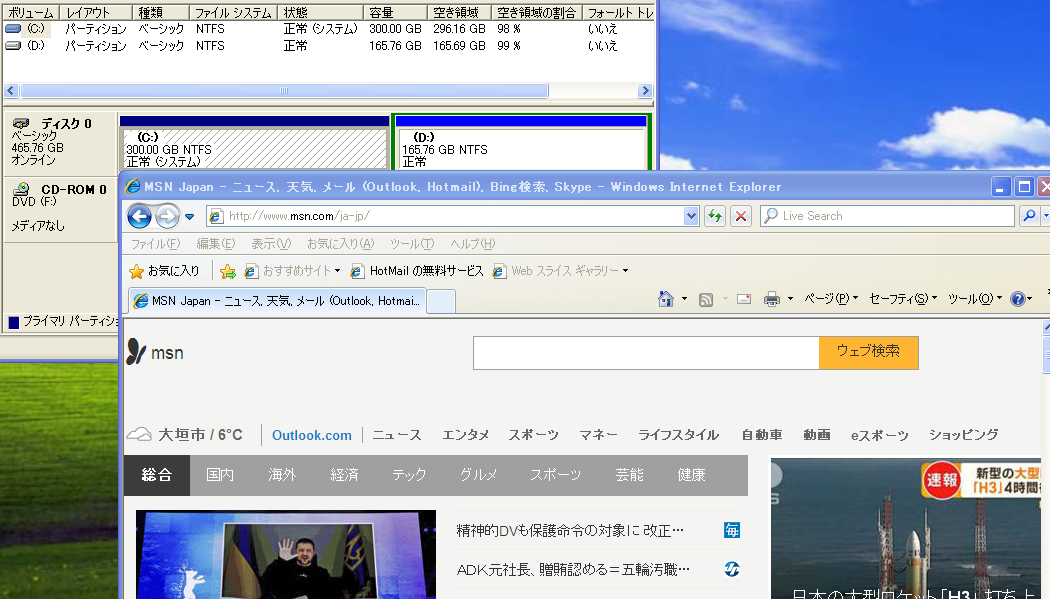Click the ショッピング navigation link
The image size is (1050, 599).
coord(963,435)
